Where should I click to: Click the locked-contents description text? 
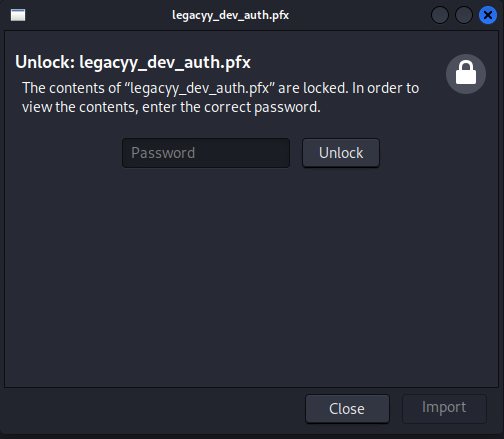(220, 98)
